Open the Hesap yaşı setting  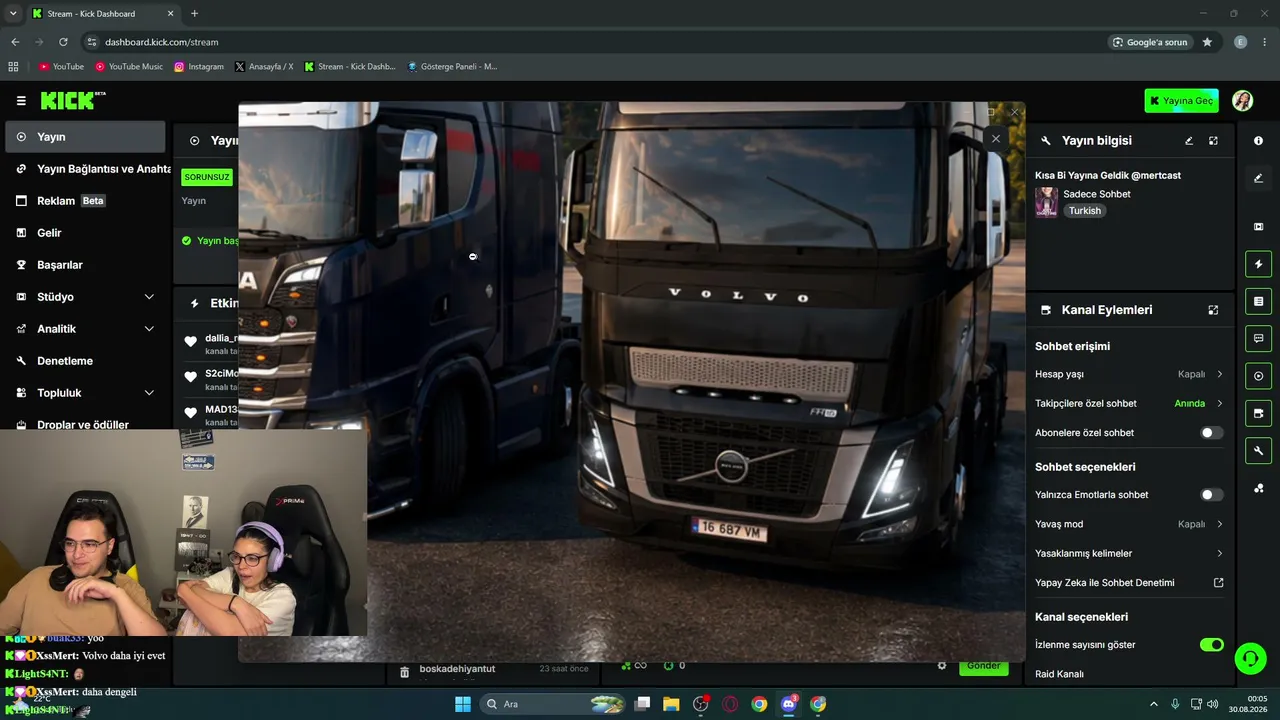tap(1129, 374)
